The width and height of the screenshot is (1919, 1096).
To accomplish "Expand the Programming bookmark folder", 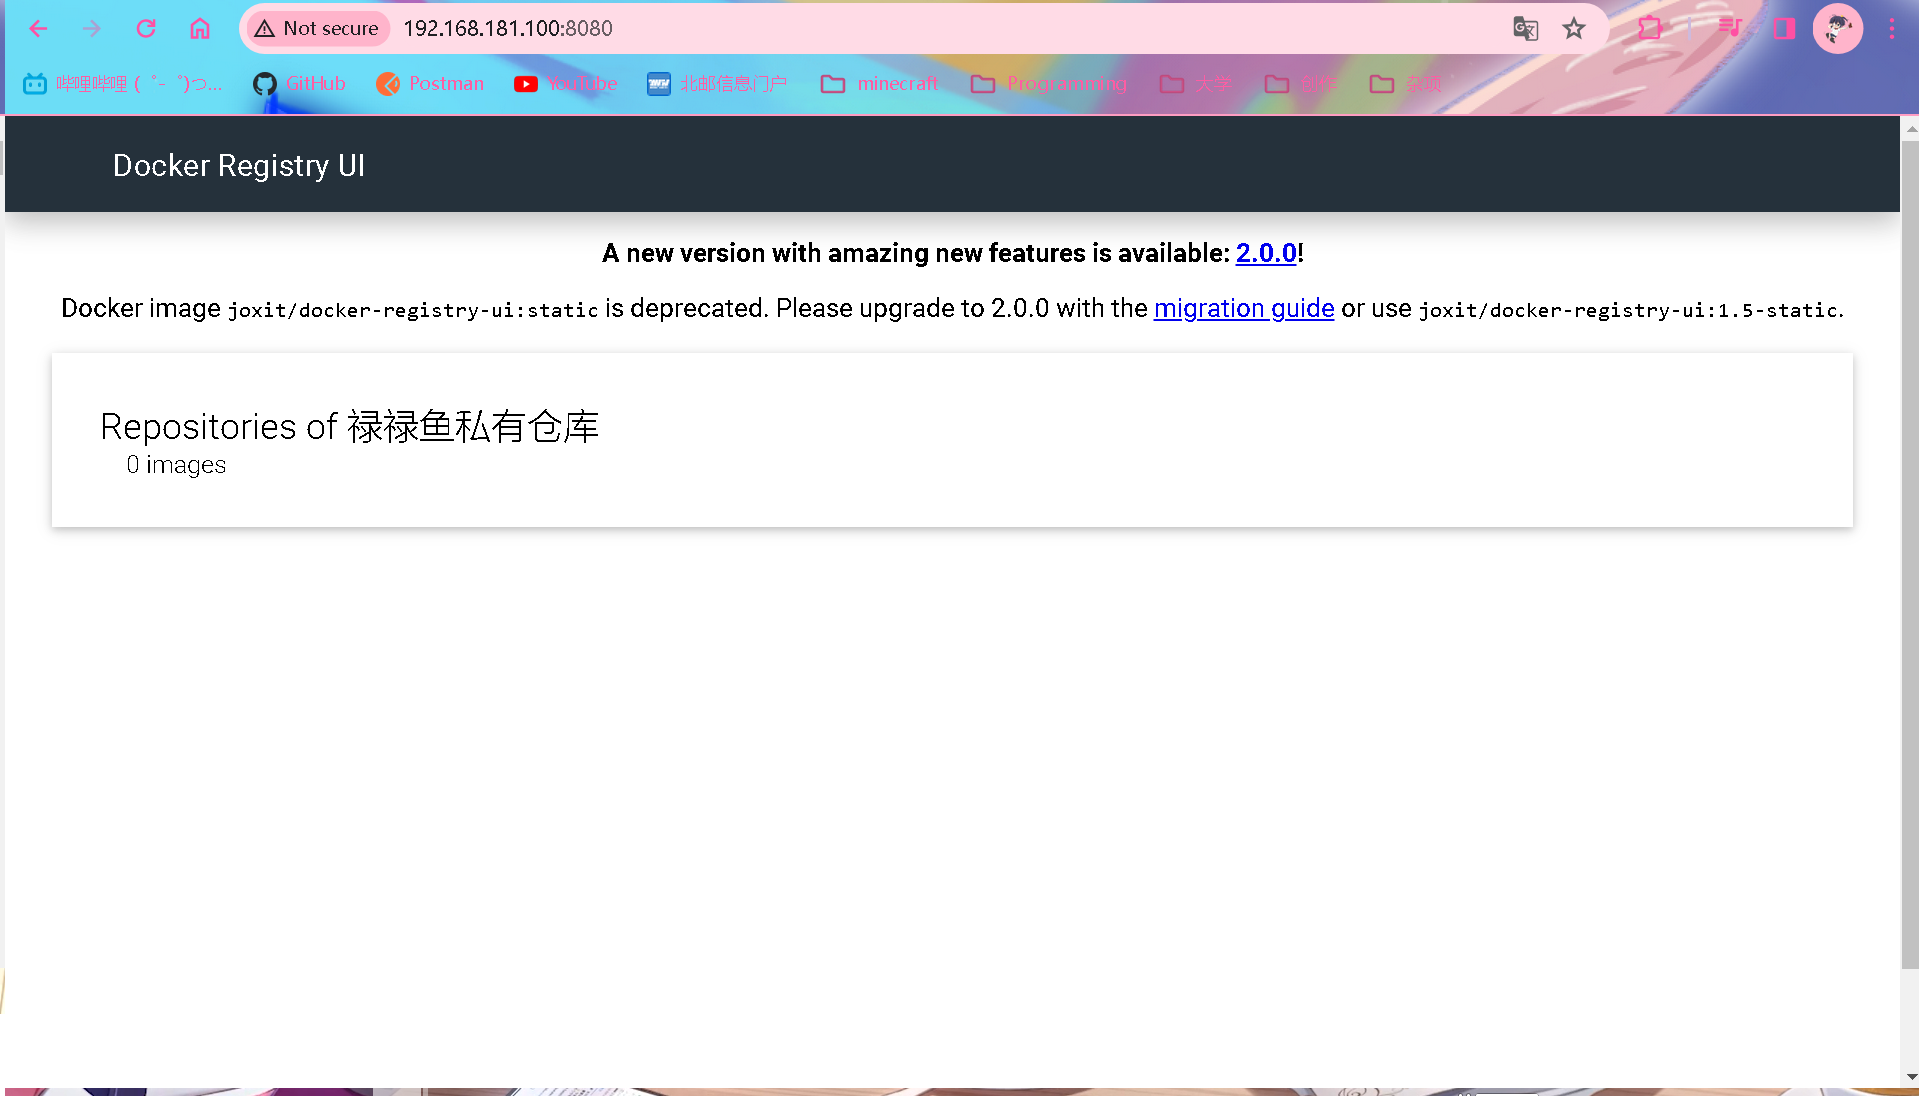I will click(x=1049, y=84).
